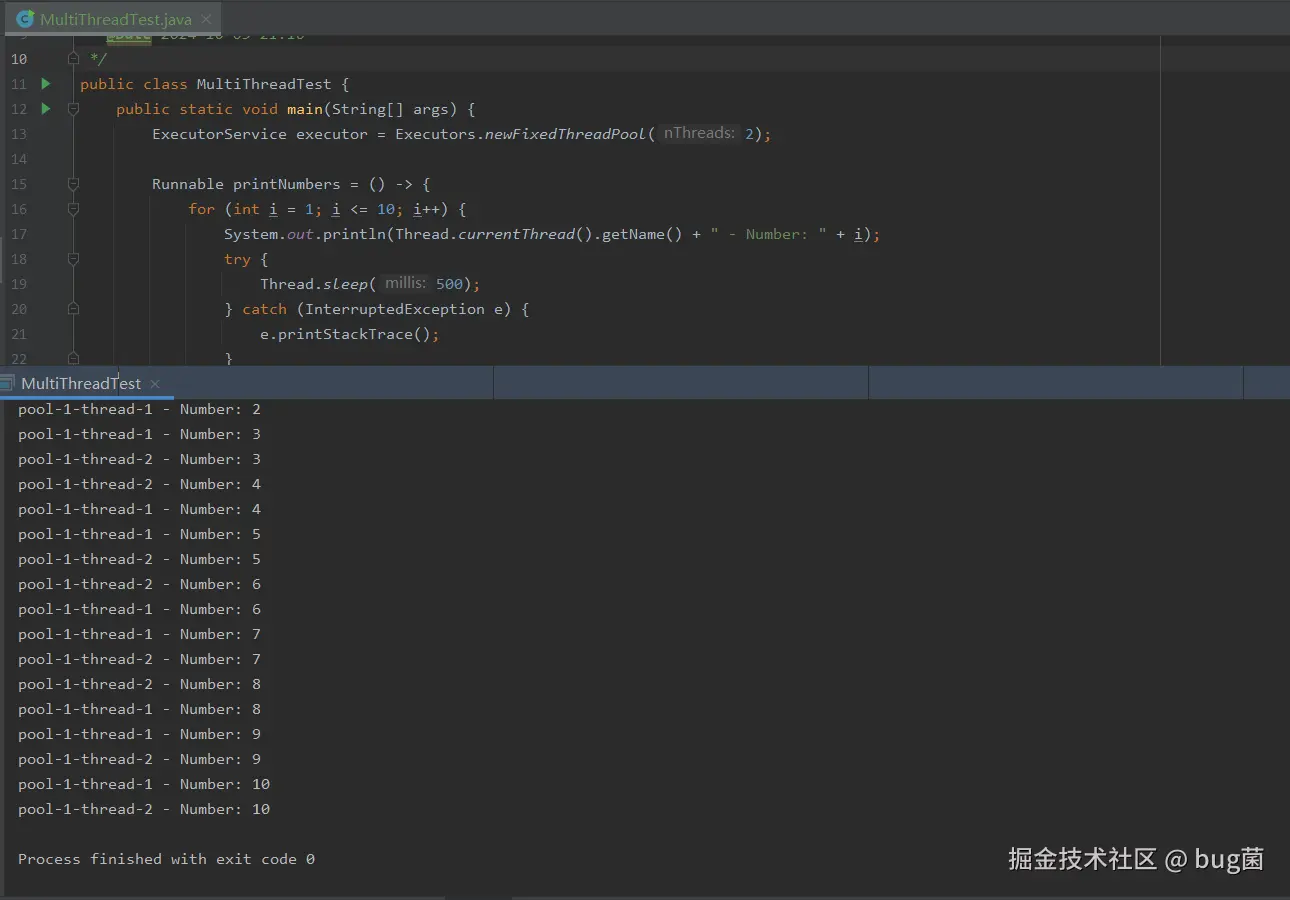Image resolution: width=1290 pixels, height=900 pixels.
Task: Collapse the main method fold marker on line 12
Action: click(x=73, y=109)
